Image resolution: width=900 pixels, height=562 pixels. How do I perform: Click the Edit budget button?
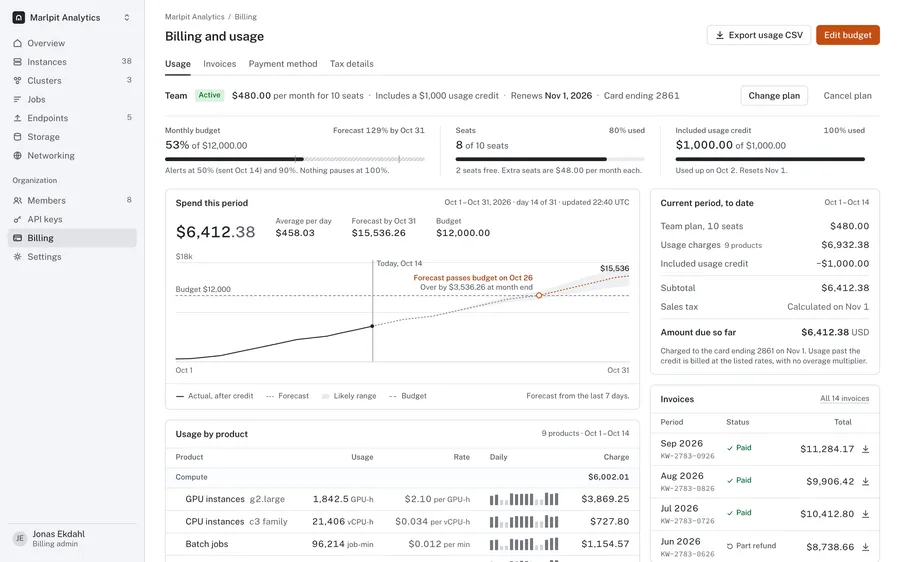848,35
